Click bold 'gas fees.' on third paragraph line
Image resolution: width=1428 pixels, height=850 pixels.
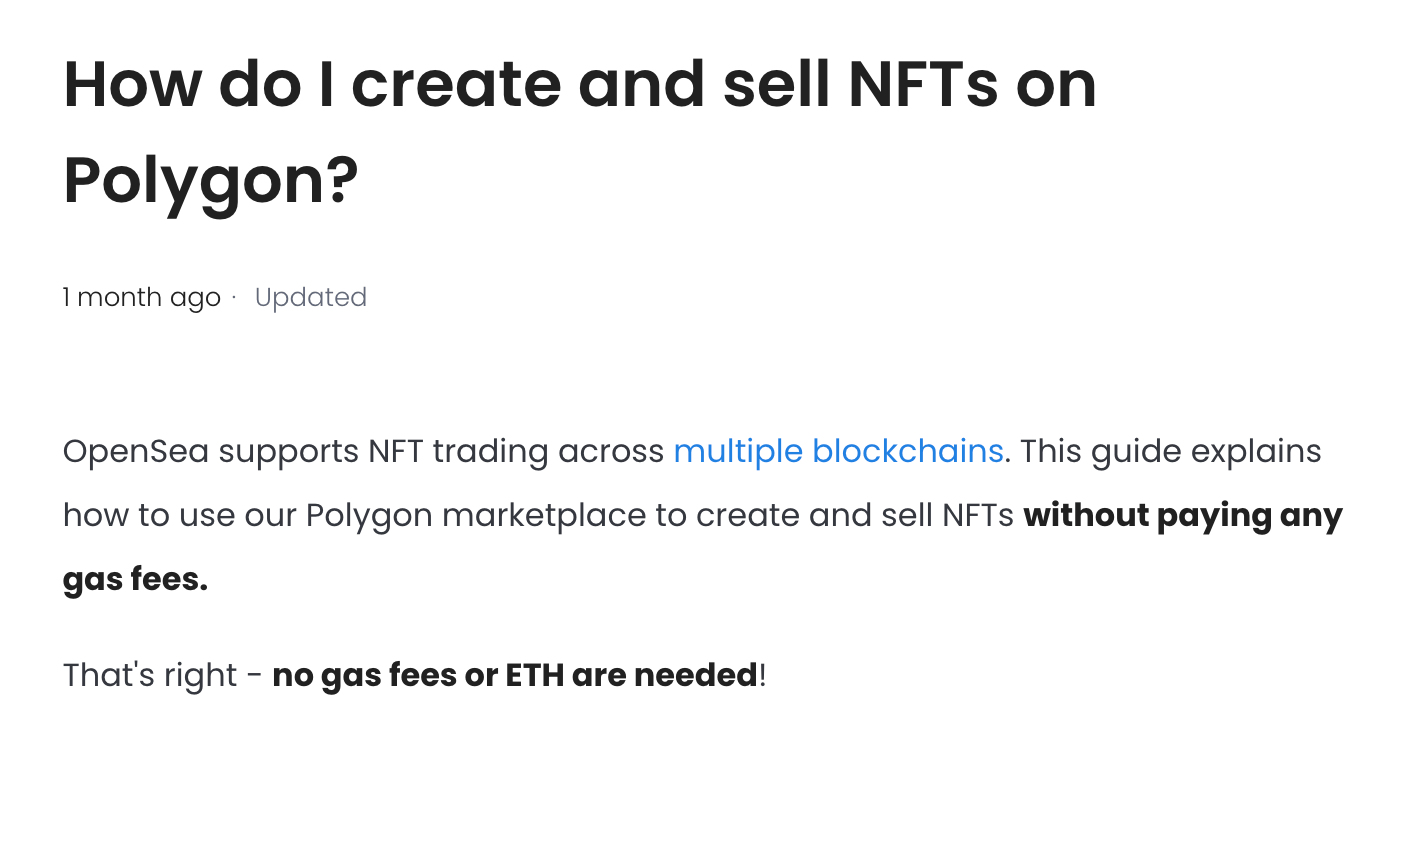135,579
